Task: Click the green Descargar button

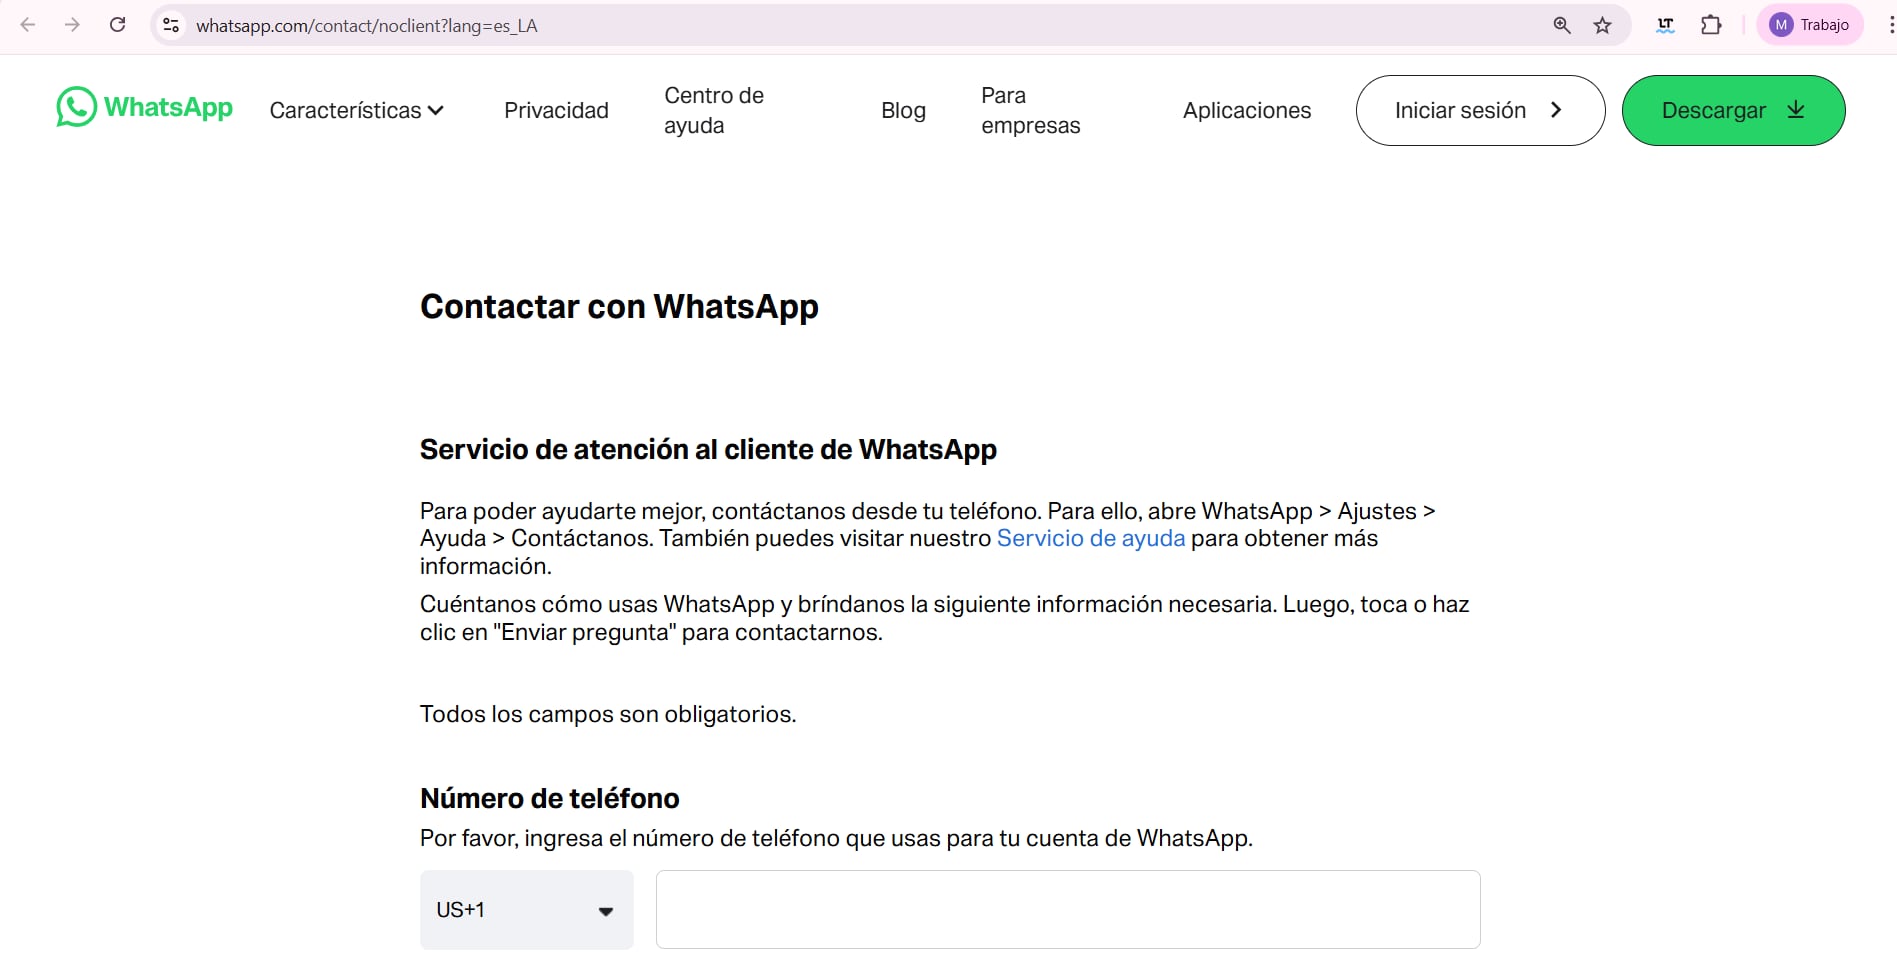Action: point(1733,110)
